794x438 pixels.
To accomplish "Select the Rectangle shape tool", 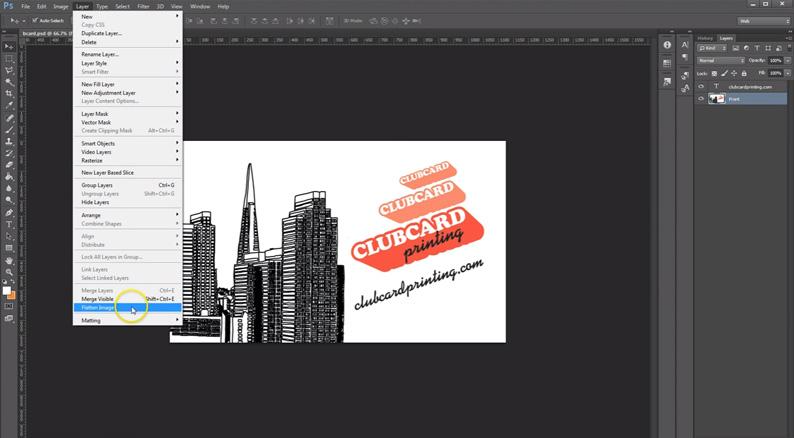I will [x=9, y=248].
